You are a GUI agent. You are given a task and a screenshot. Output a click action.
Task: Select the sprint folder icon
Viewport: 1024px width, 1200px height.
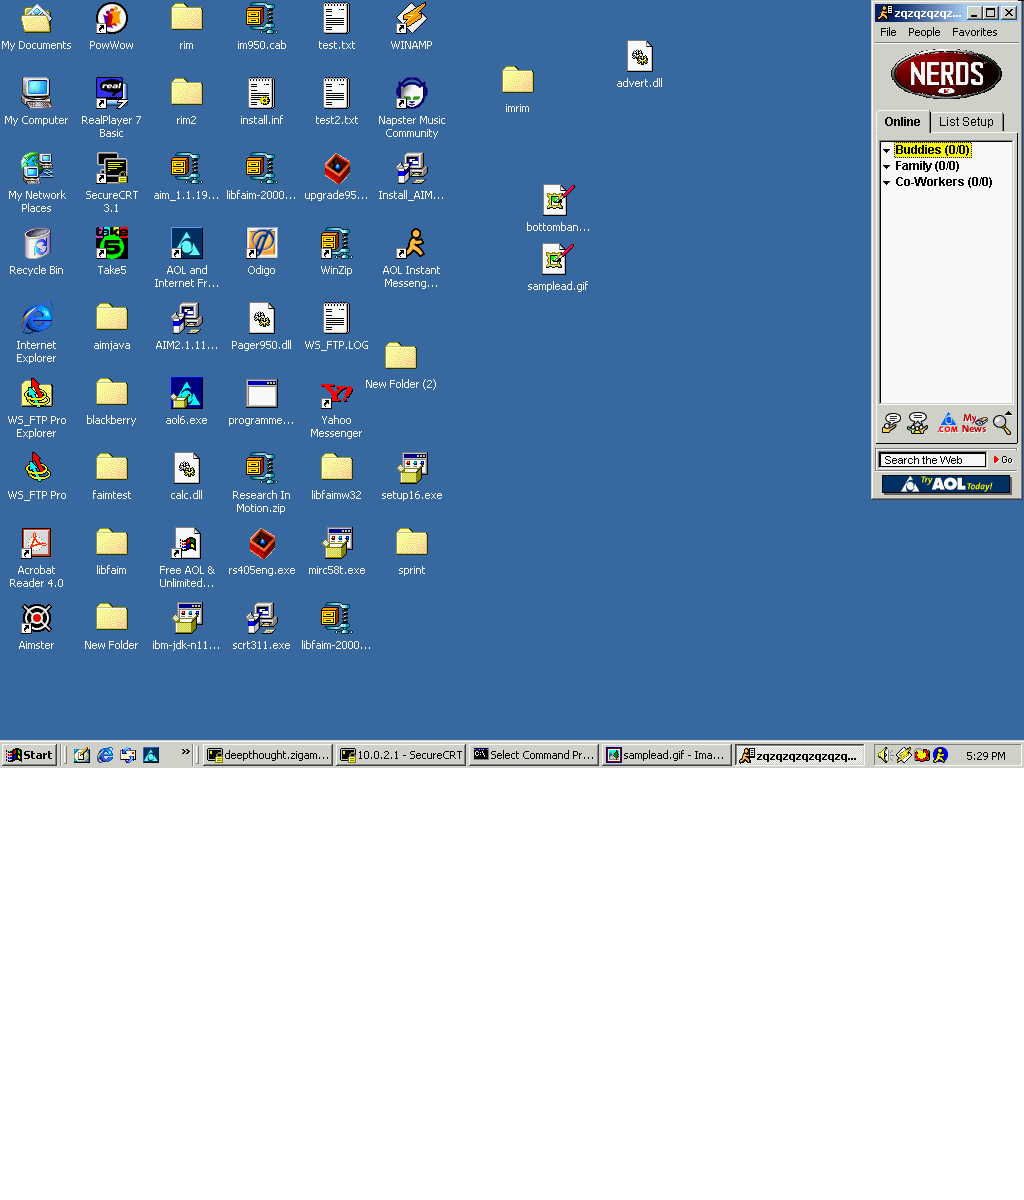click(411, 552)
